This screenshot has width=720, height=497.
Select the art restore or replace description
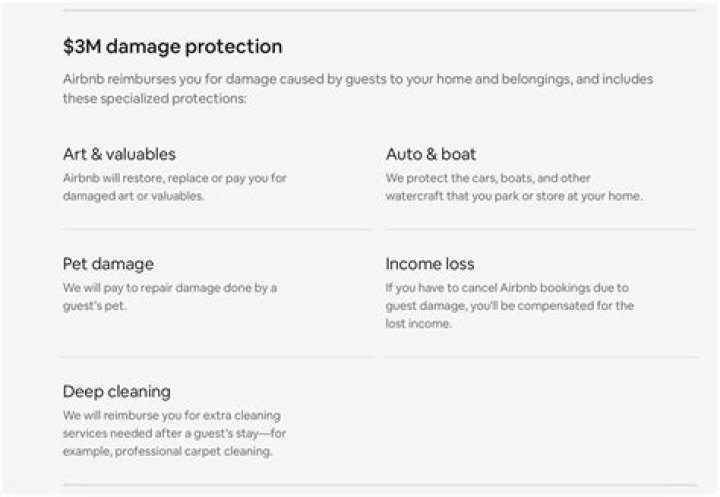coord(174,187)
